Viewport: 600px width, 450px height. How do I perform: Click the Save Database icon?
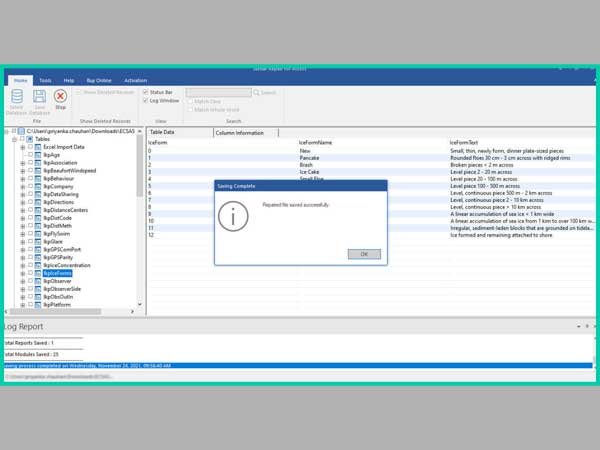coord(39,96)
